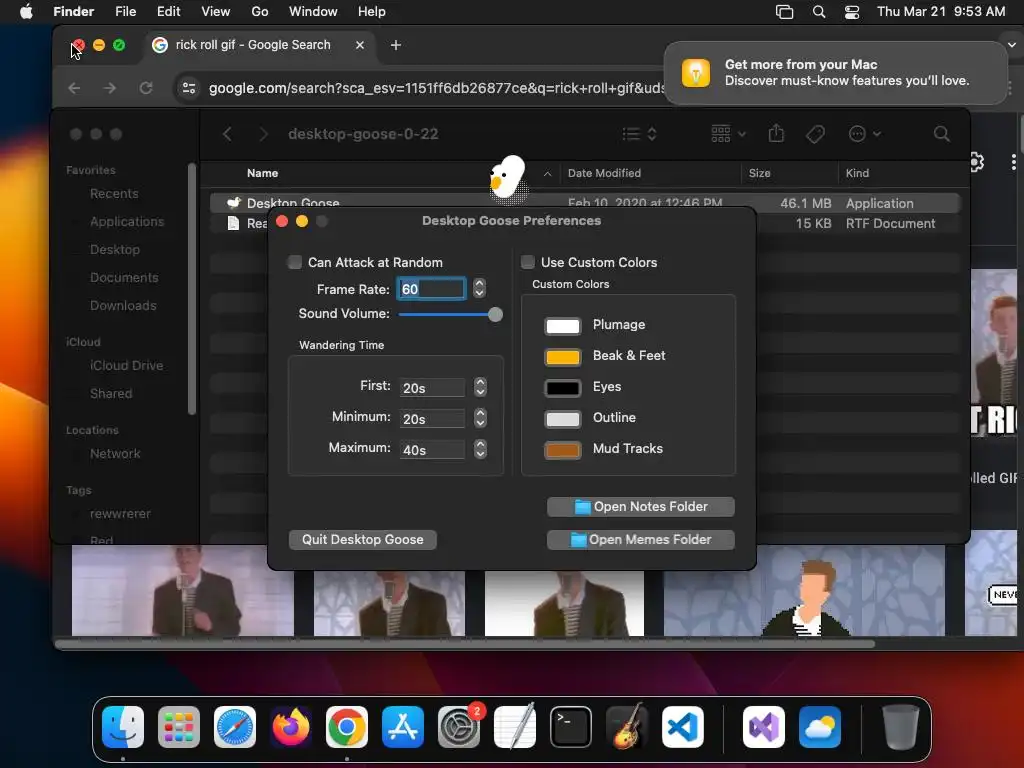Click the pixel-art Rick Astley thumbnail
The image size is (1024, 768).
click(804, 590)
